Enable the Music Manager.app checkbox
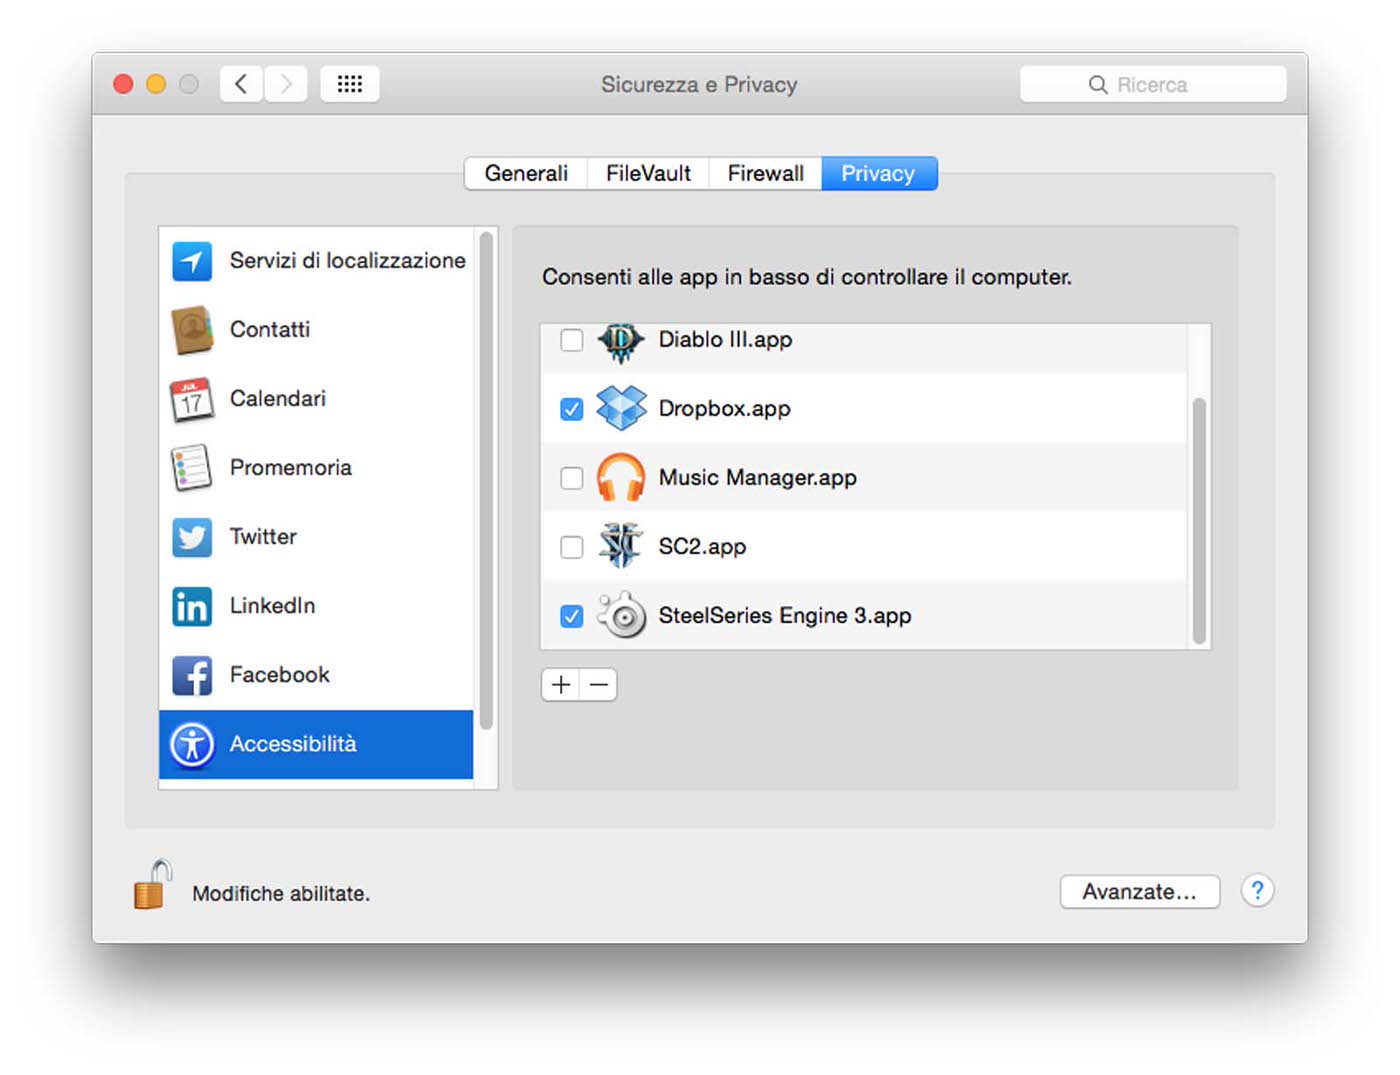Screen dimensions: 1400x1075 (x=572, y=478)
